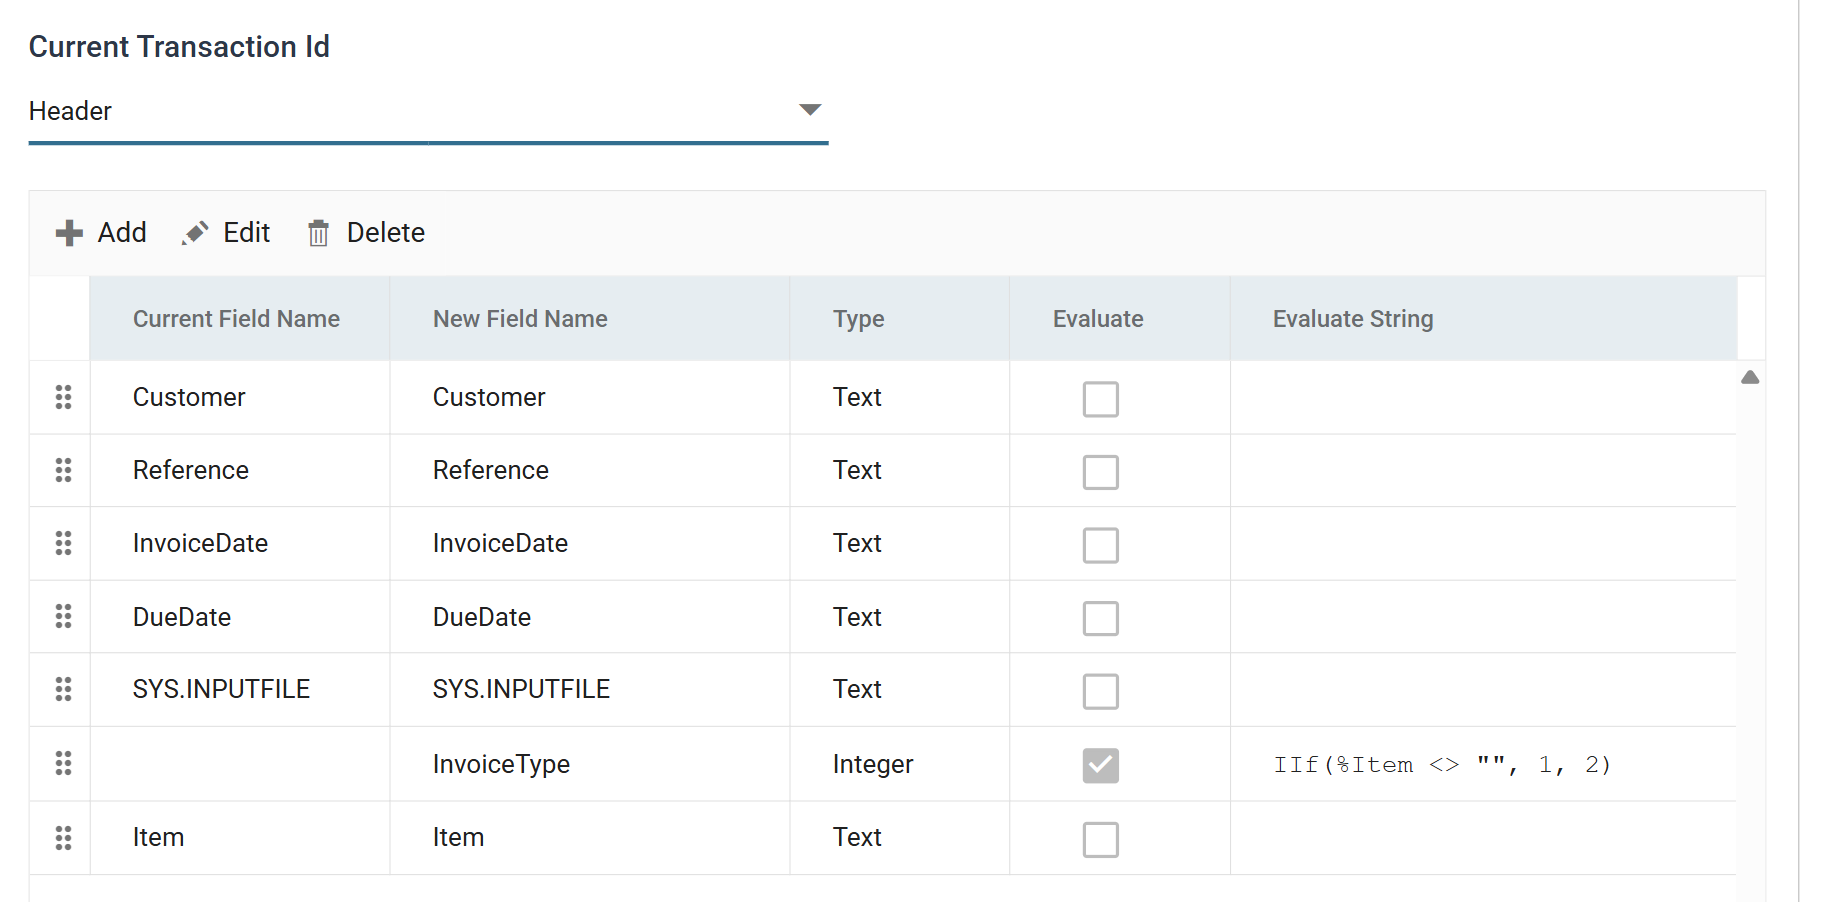This screenshot has width=1826, height=902.
Task: Click the drag handle for InvoiceDate row
Action: tap(63, 543)
